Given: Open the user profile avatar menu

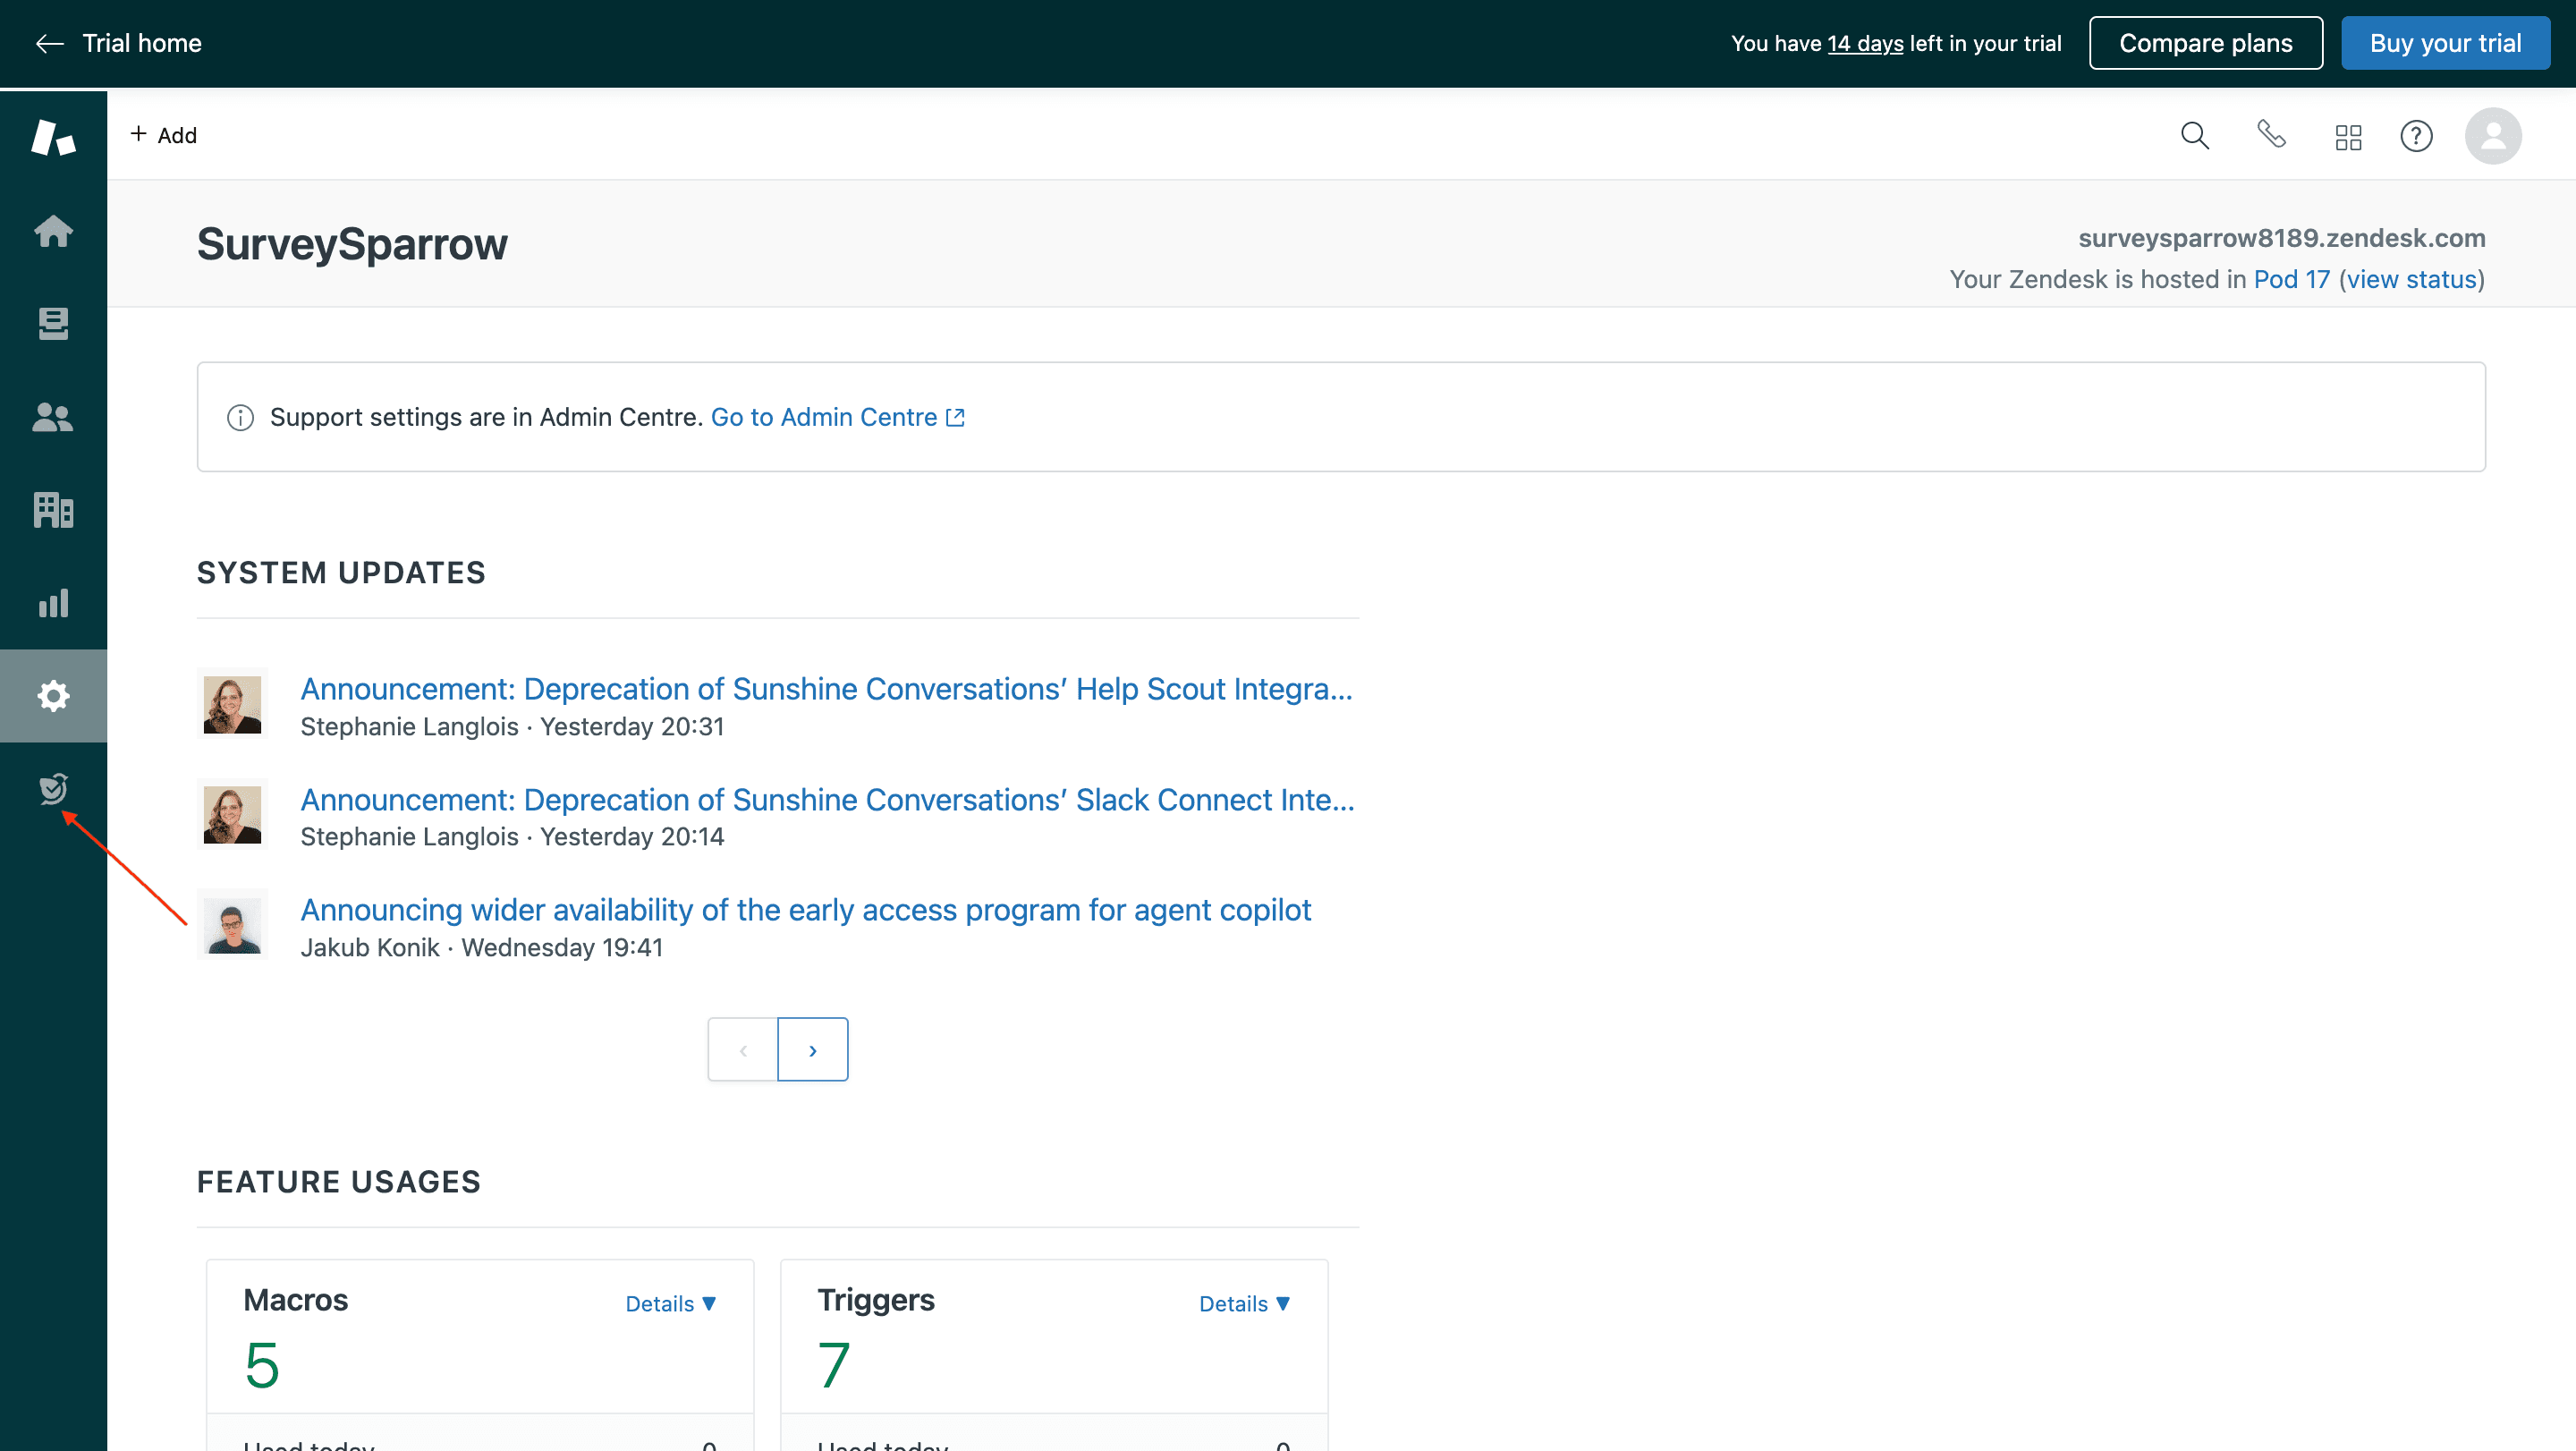Looking at the screenshot, I should click(2492, 136).
